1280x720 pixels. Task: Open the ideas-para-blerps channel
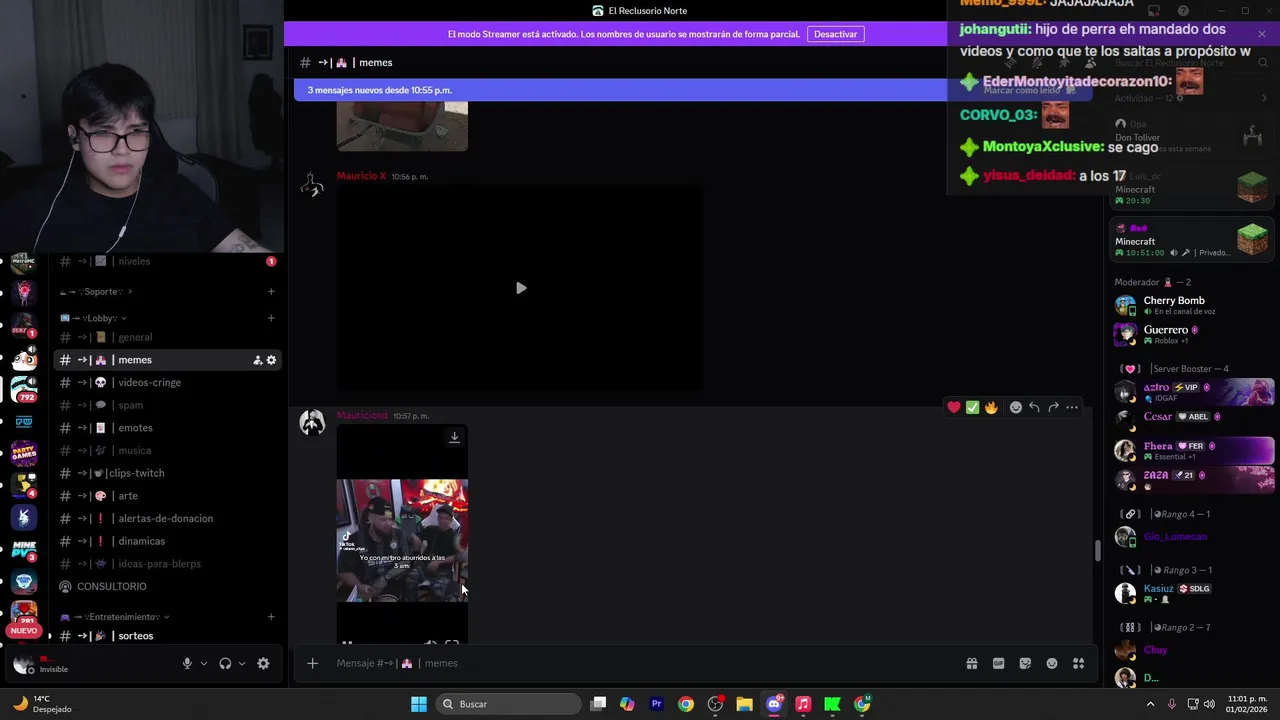click(167, 564)
